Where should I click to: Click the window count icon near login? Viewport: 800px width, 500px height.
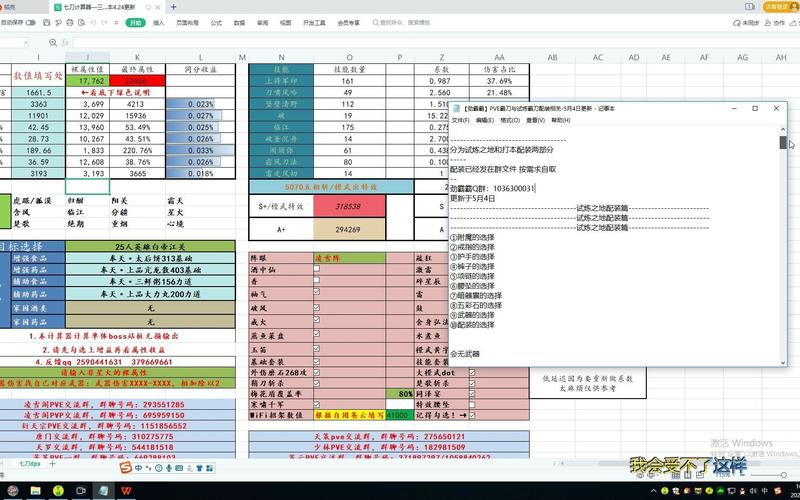click(749, 7)
